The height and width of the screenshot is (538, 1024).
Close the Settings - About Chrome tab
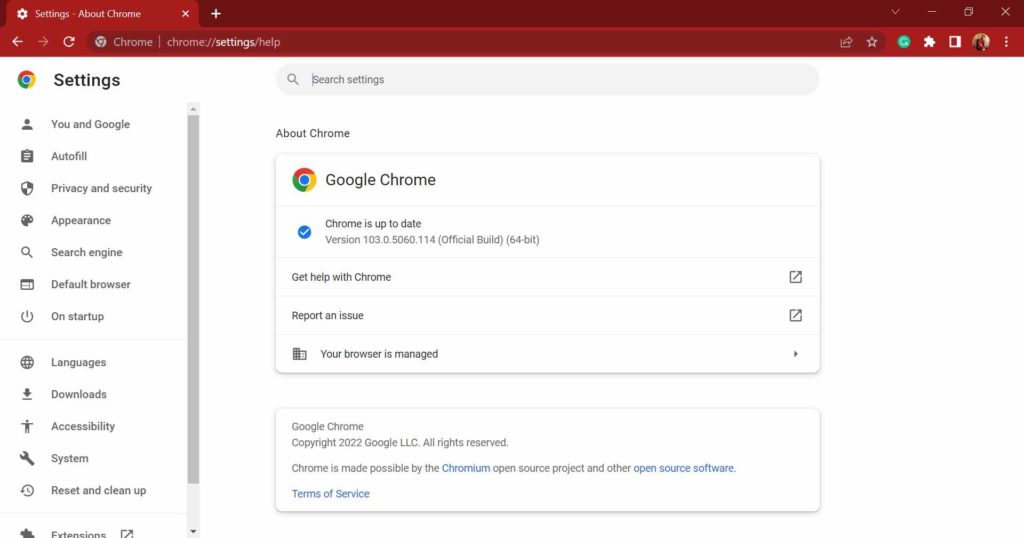185,14
